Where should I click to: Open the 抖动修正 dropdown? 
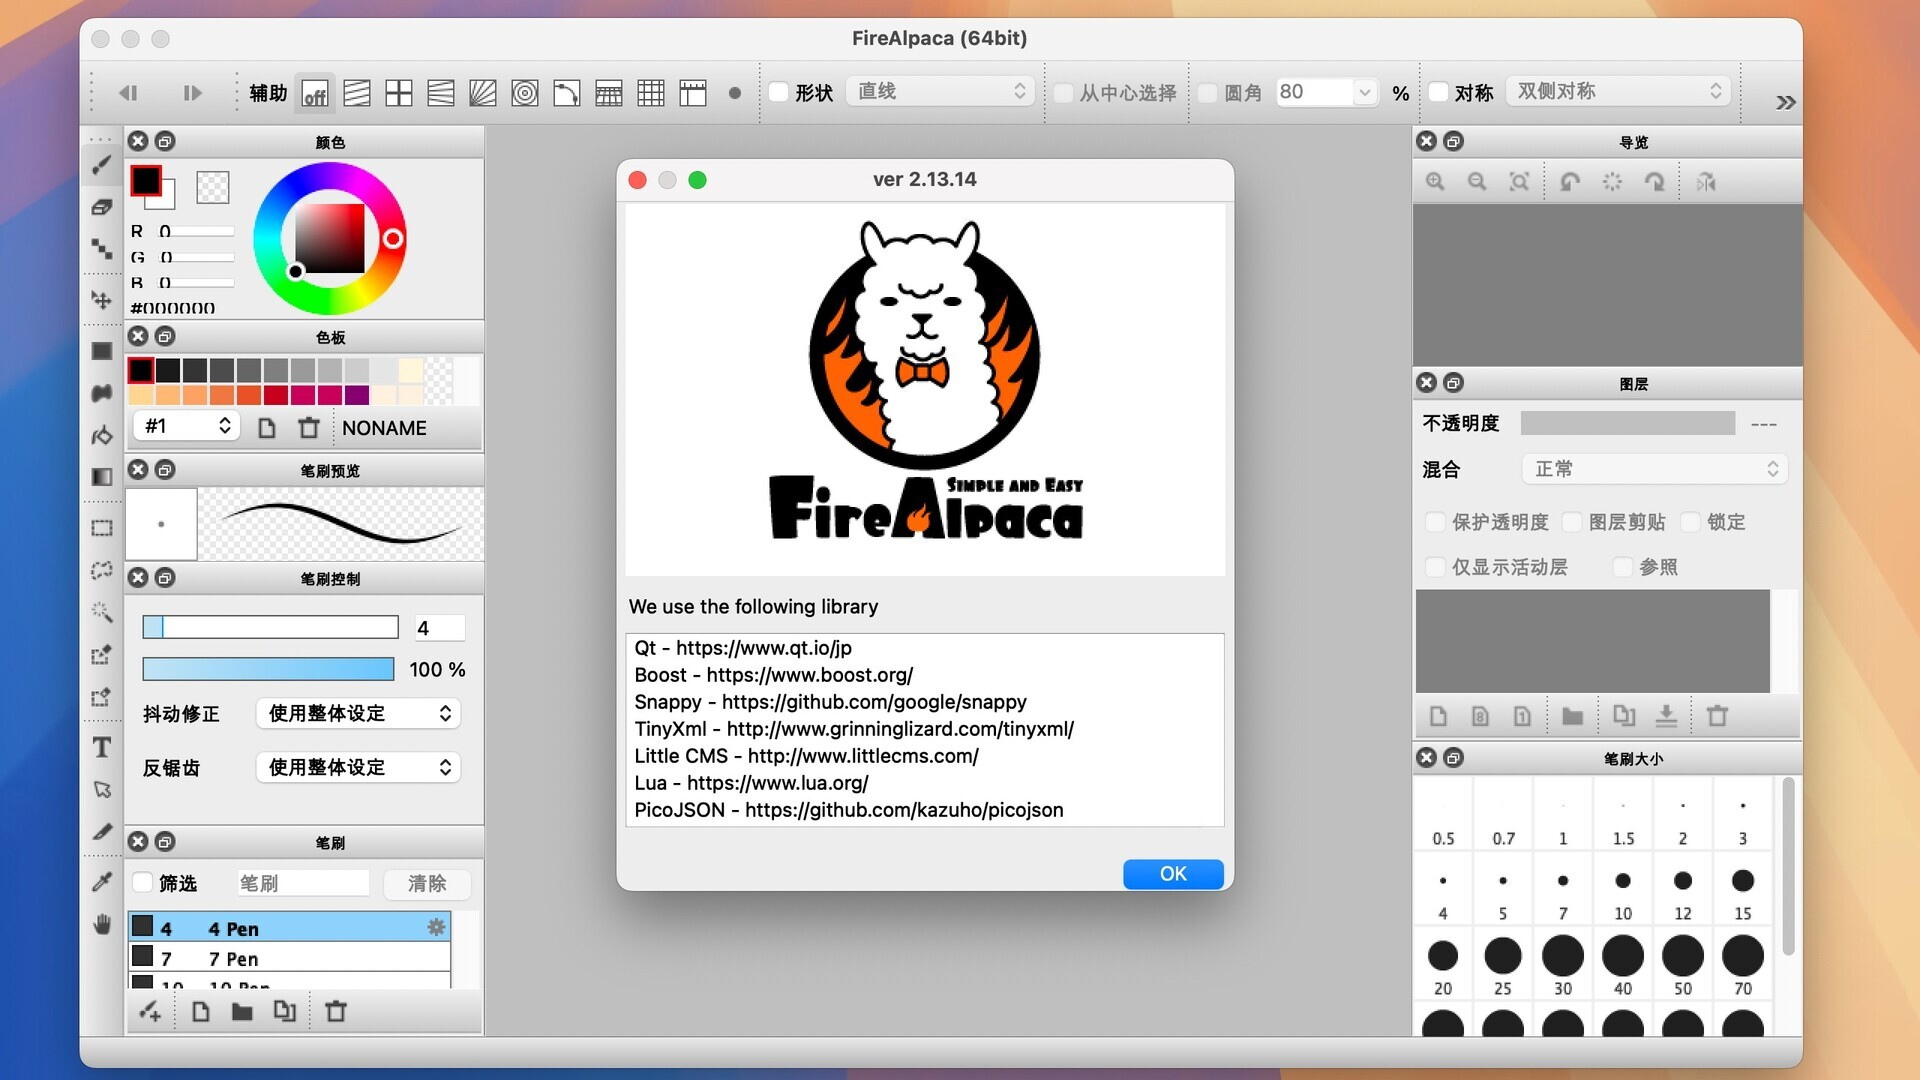pos(358,713)
